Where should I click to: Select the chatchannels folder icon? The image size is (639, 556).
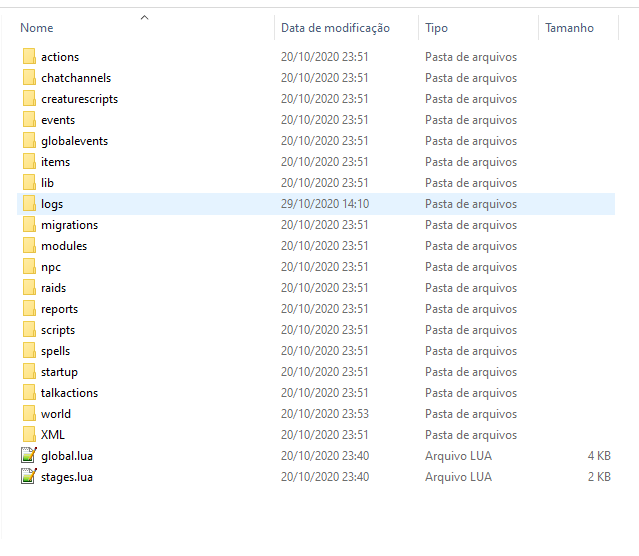(x=29, y=77)
